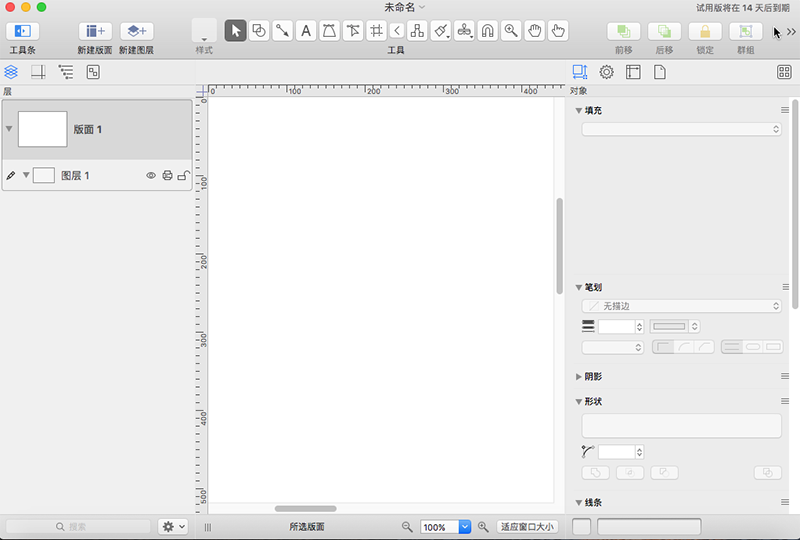Select the 版面 1 canvas thumbnail
Screen dimensions: 800x540
42,129
